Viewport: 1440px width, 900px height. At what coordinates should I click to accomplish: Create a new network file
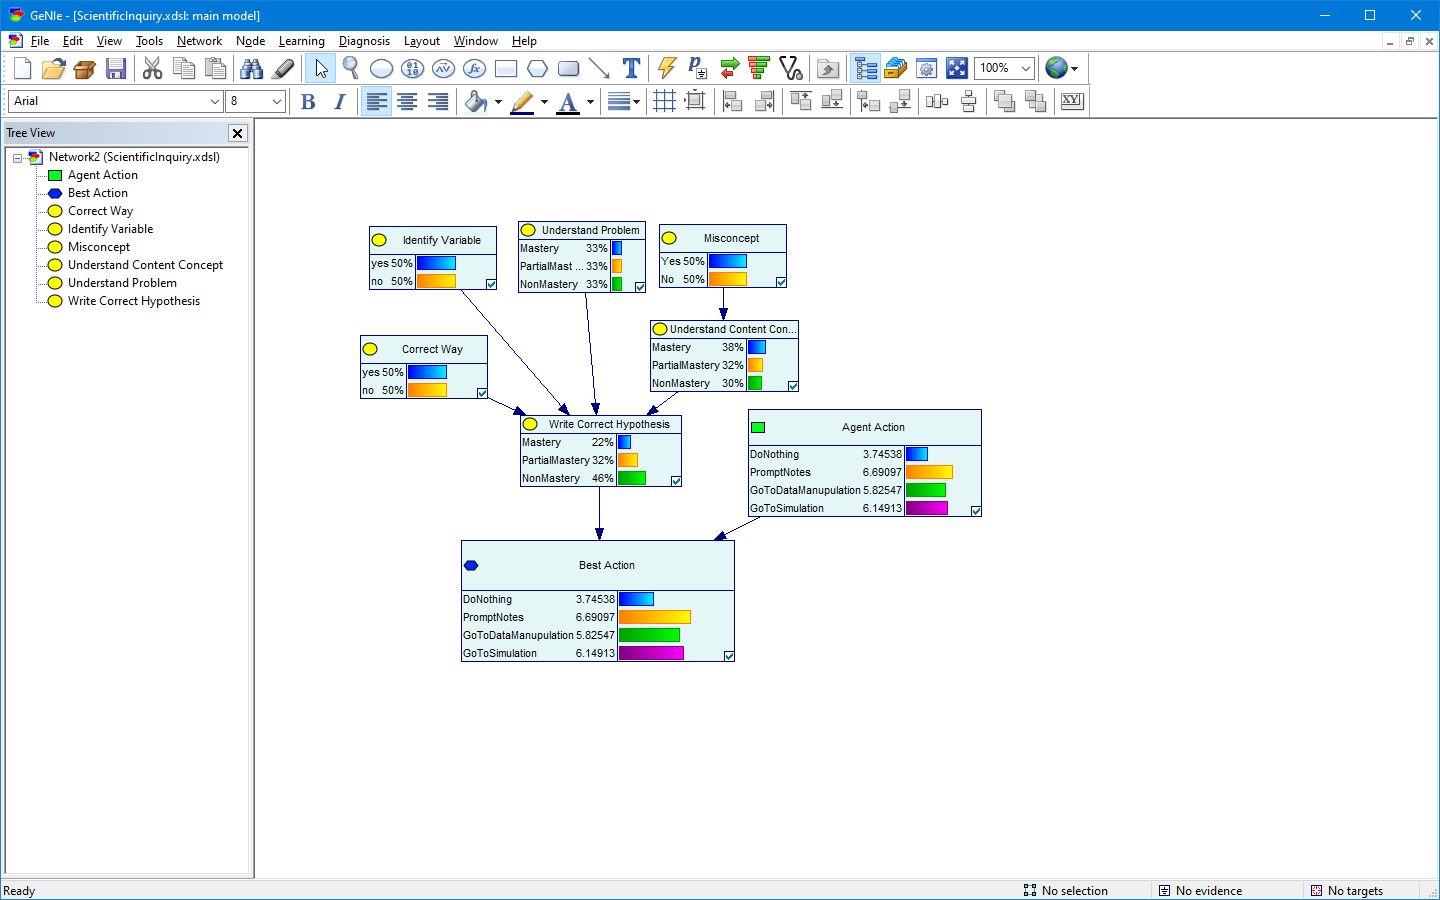click(x=23, y=68)
